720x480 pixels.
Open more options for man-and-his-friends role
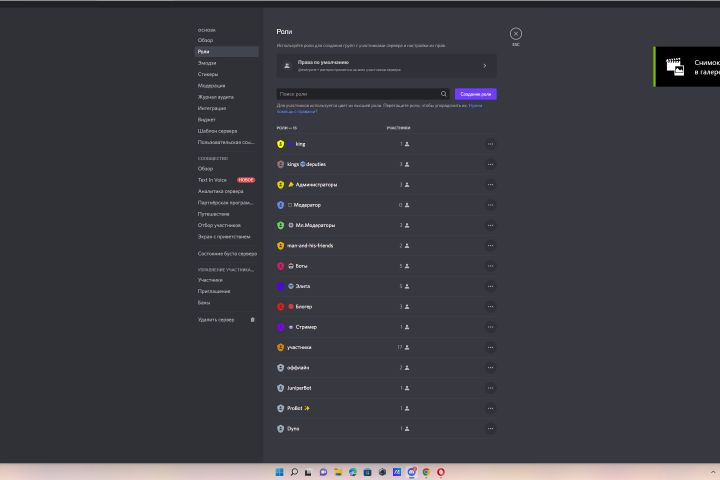tap(490, 246)
